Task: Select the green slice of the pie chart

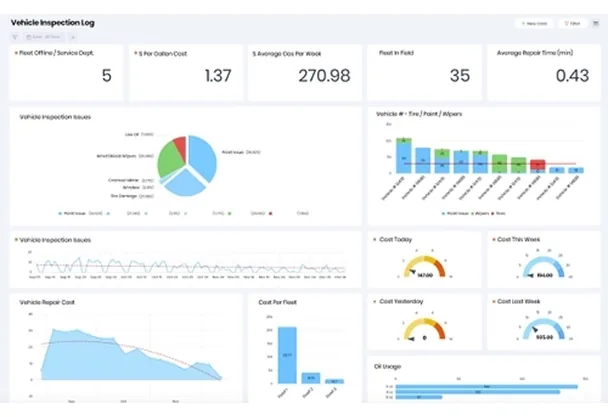Action: (169, 159)
